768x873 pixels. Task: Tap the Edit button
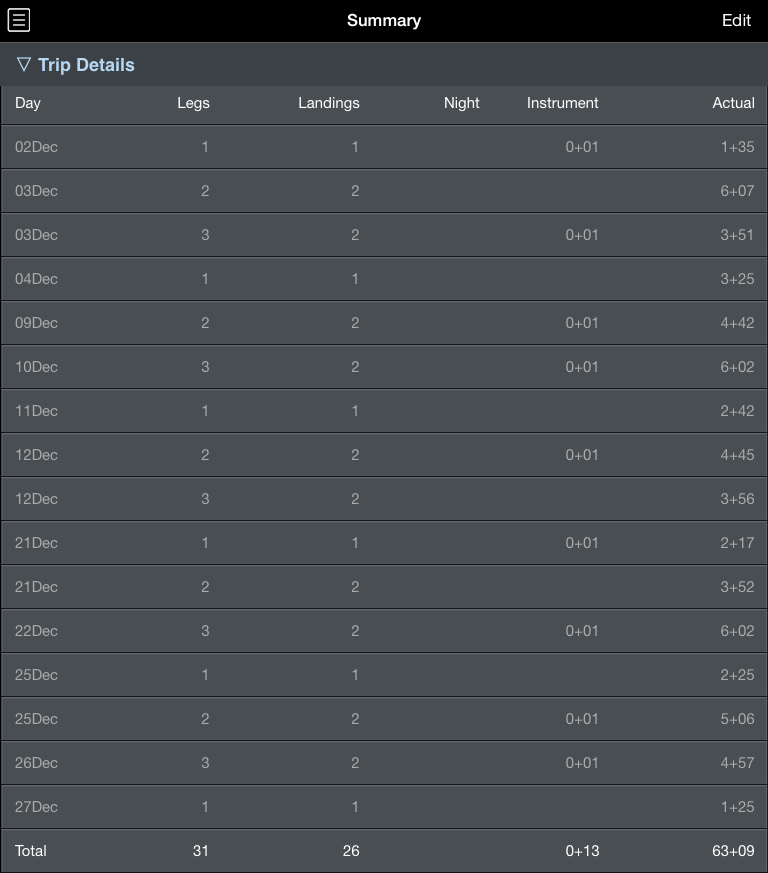(736, 21)
